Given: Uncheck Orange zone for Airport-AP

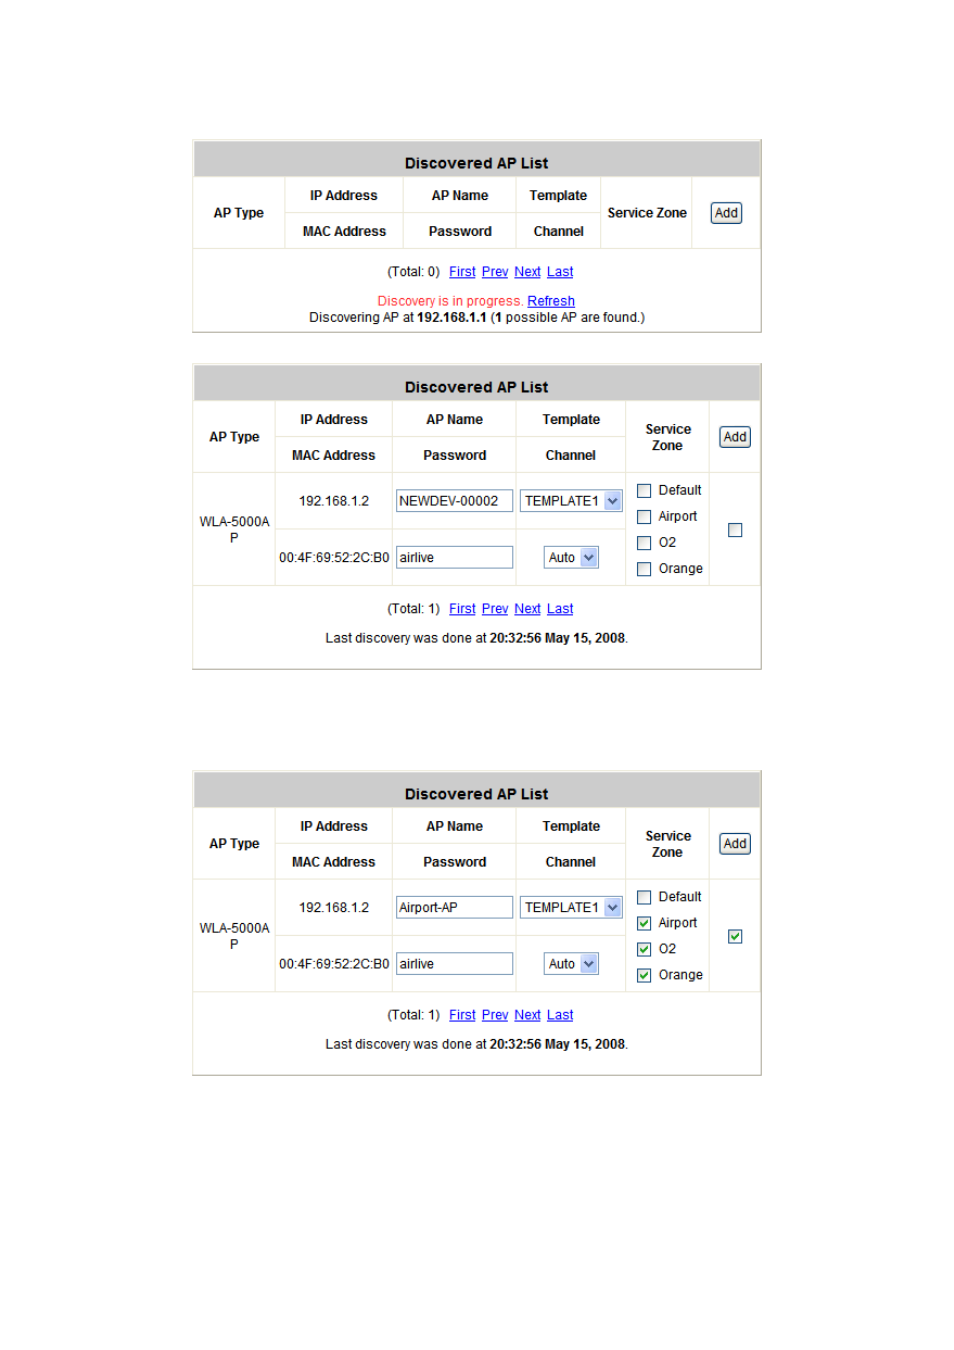Looking at the screenshot, I should pyautogui.click(x=644, y=975).
